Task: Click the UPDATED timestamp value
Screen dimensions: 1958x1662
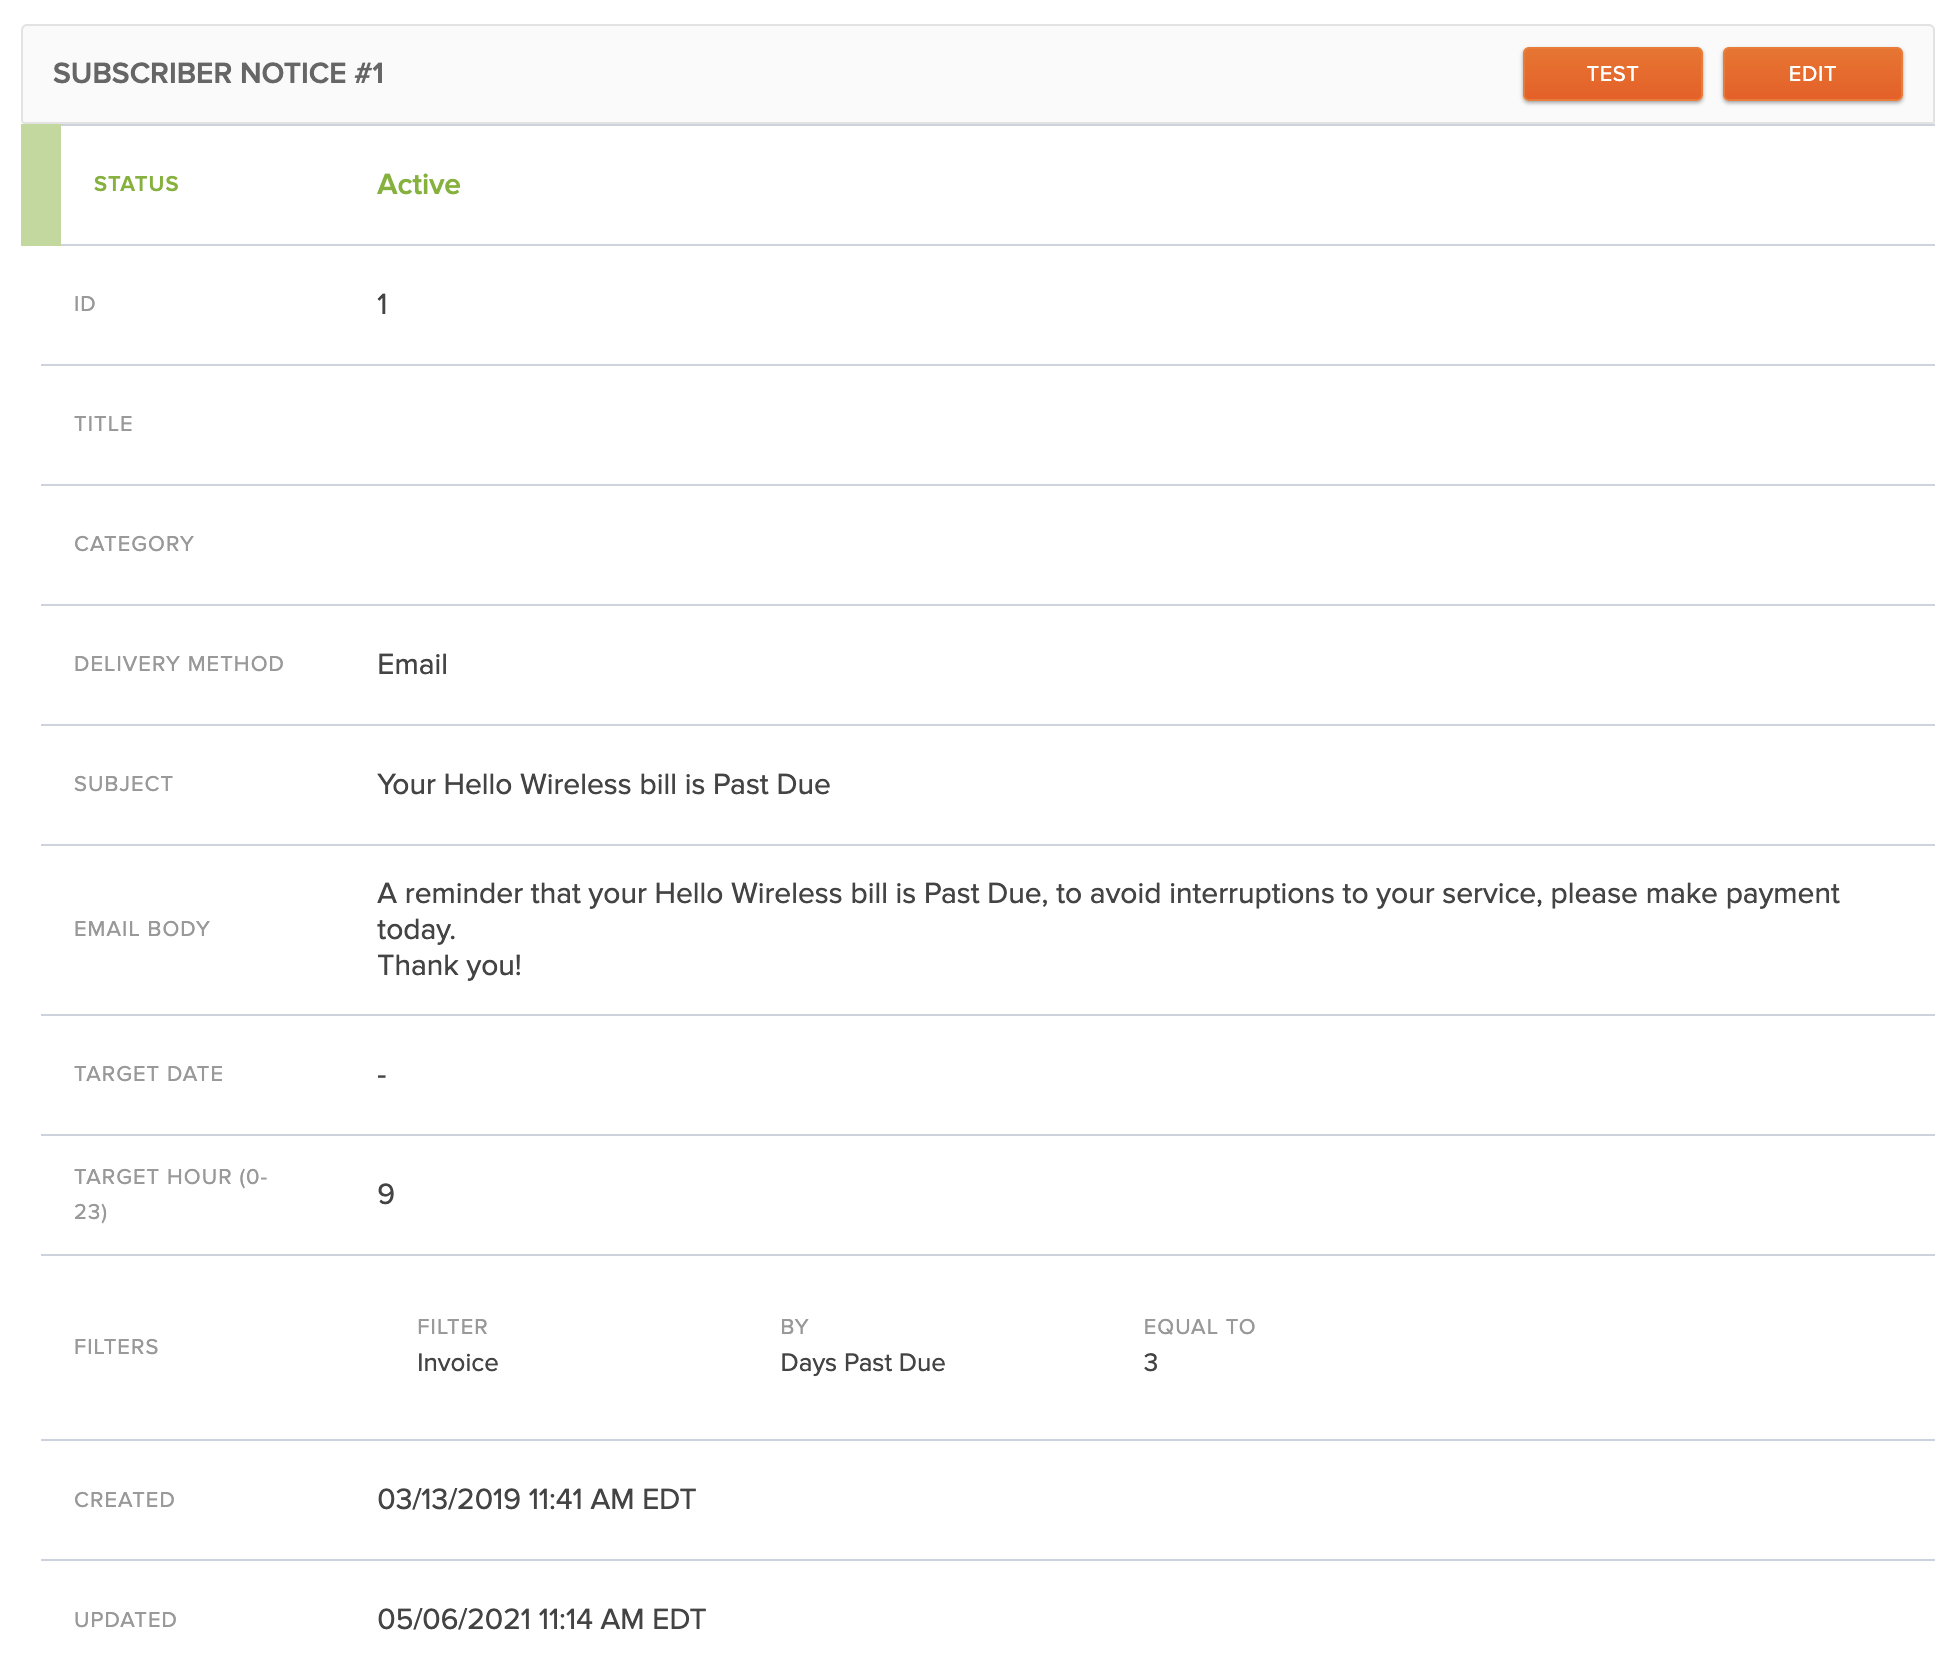Action: coord(541,1619)
